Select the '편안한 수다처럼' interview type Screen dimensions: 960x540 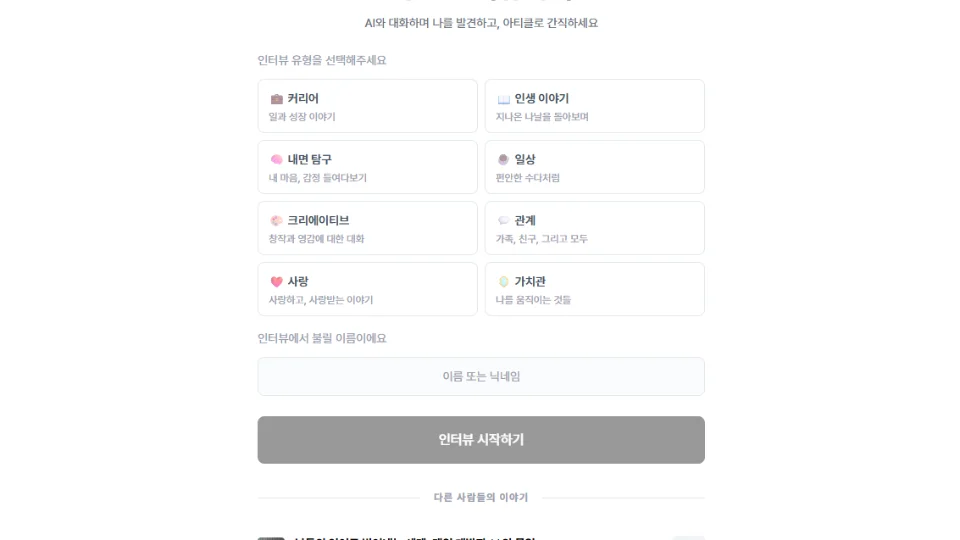click(594, 168)
